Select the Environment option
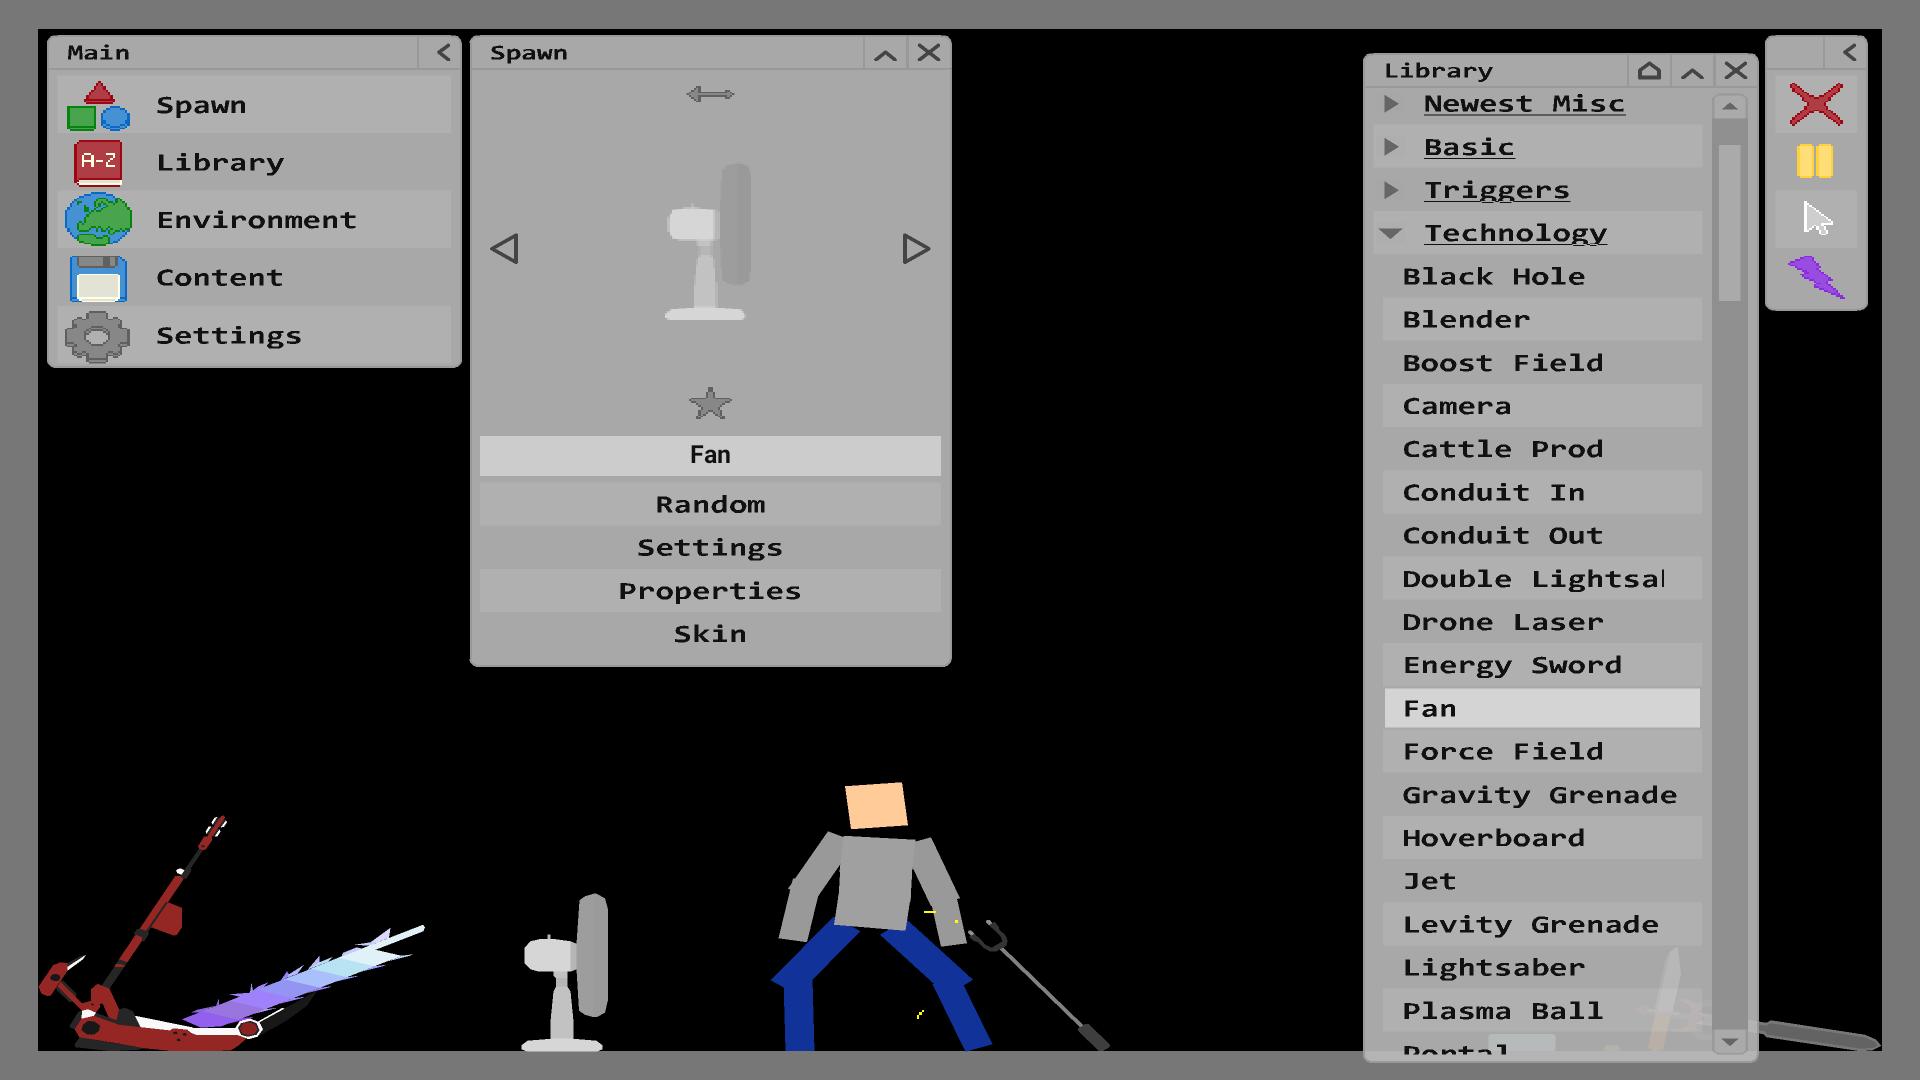The width and height of the screenshot is (1920, 1080). (x=255, y=219)
